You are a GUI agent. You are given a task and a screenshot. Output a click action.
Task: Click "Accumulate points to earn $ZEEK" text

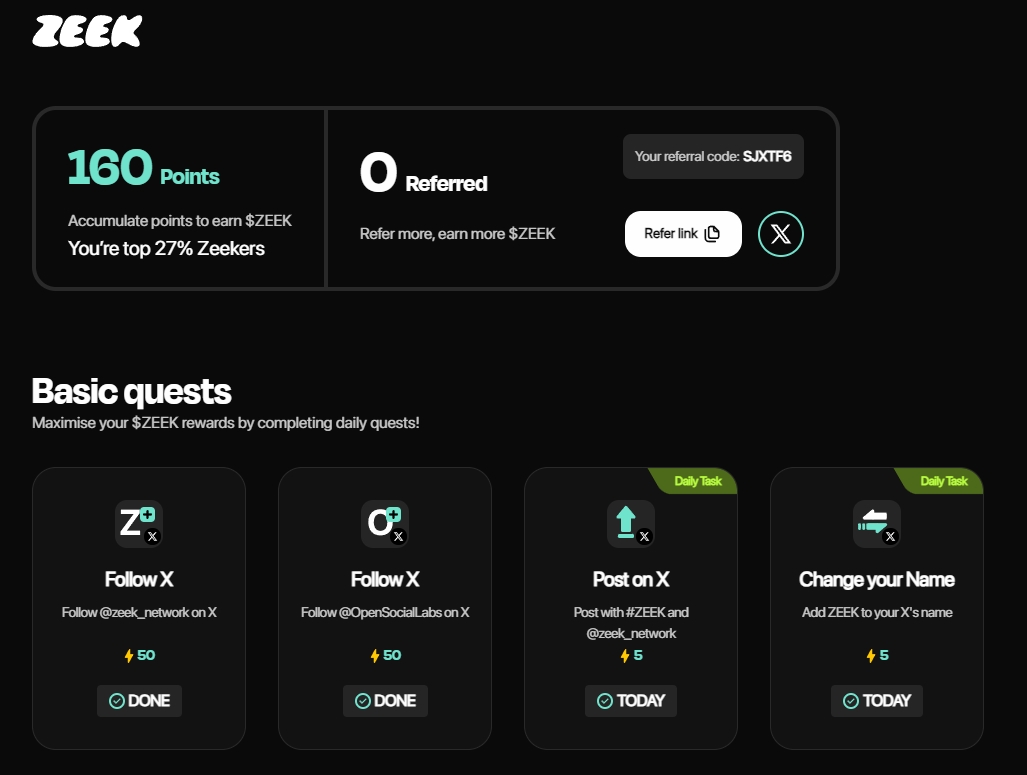point(180,221)
